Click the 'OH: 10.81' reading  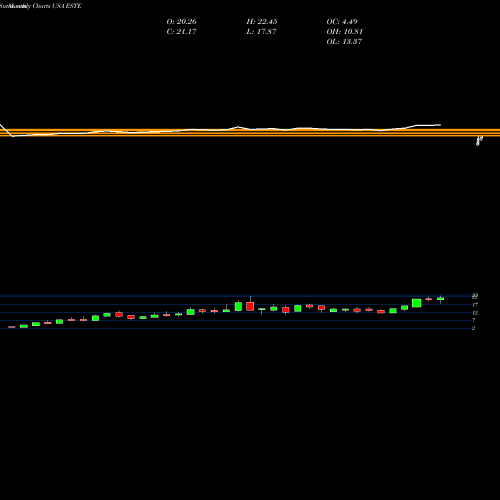344,32
